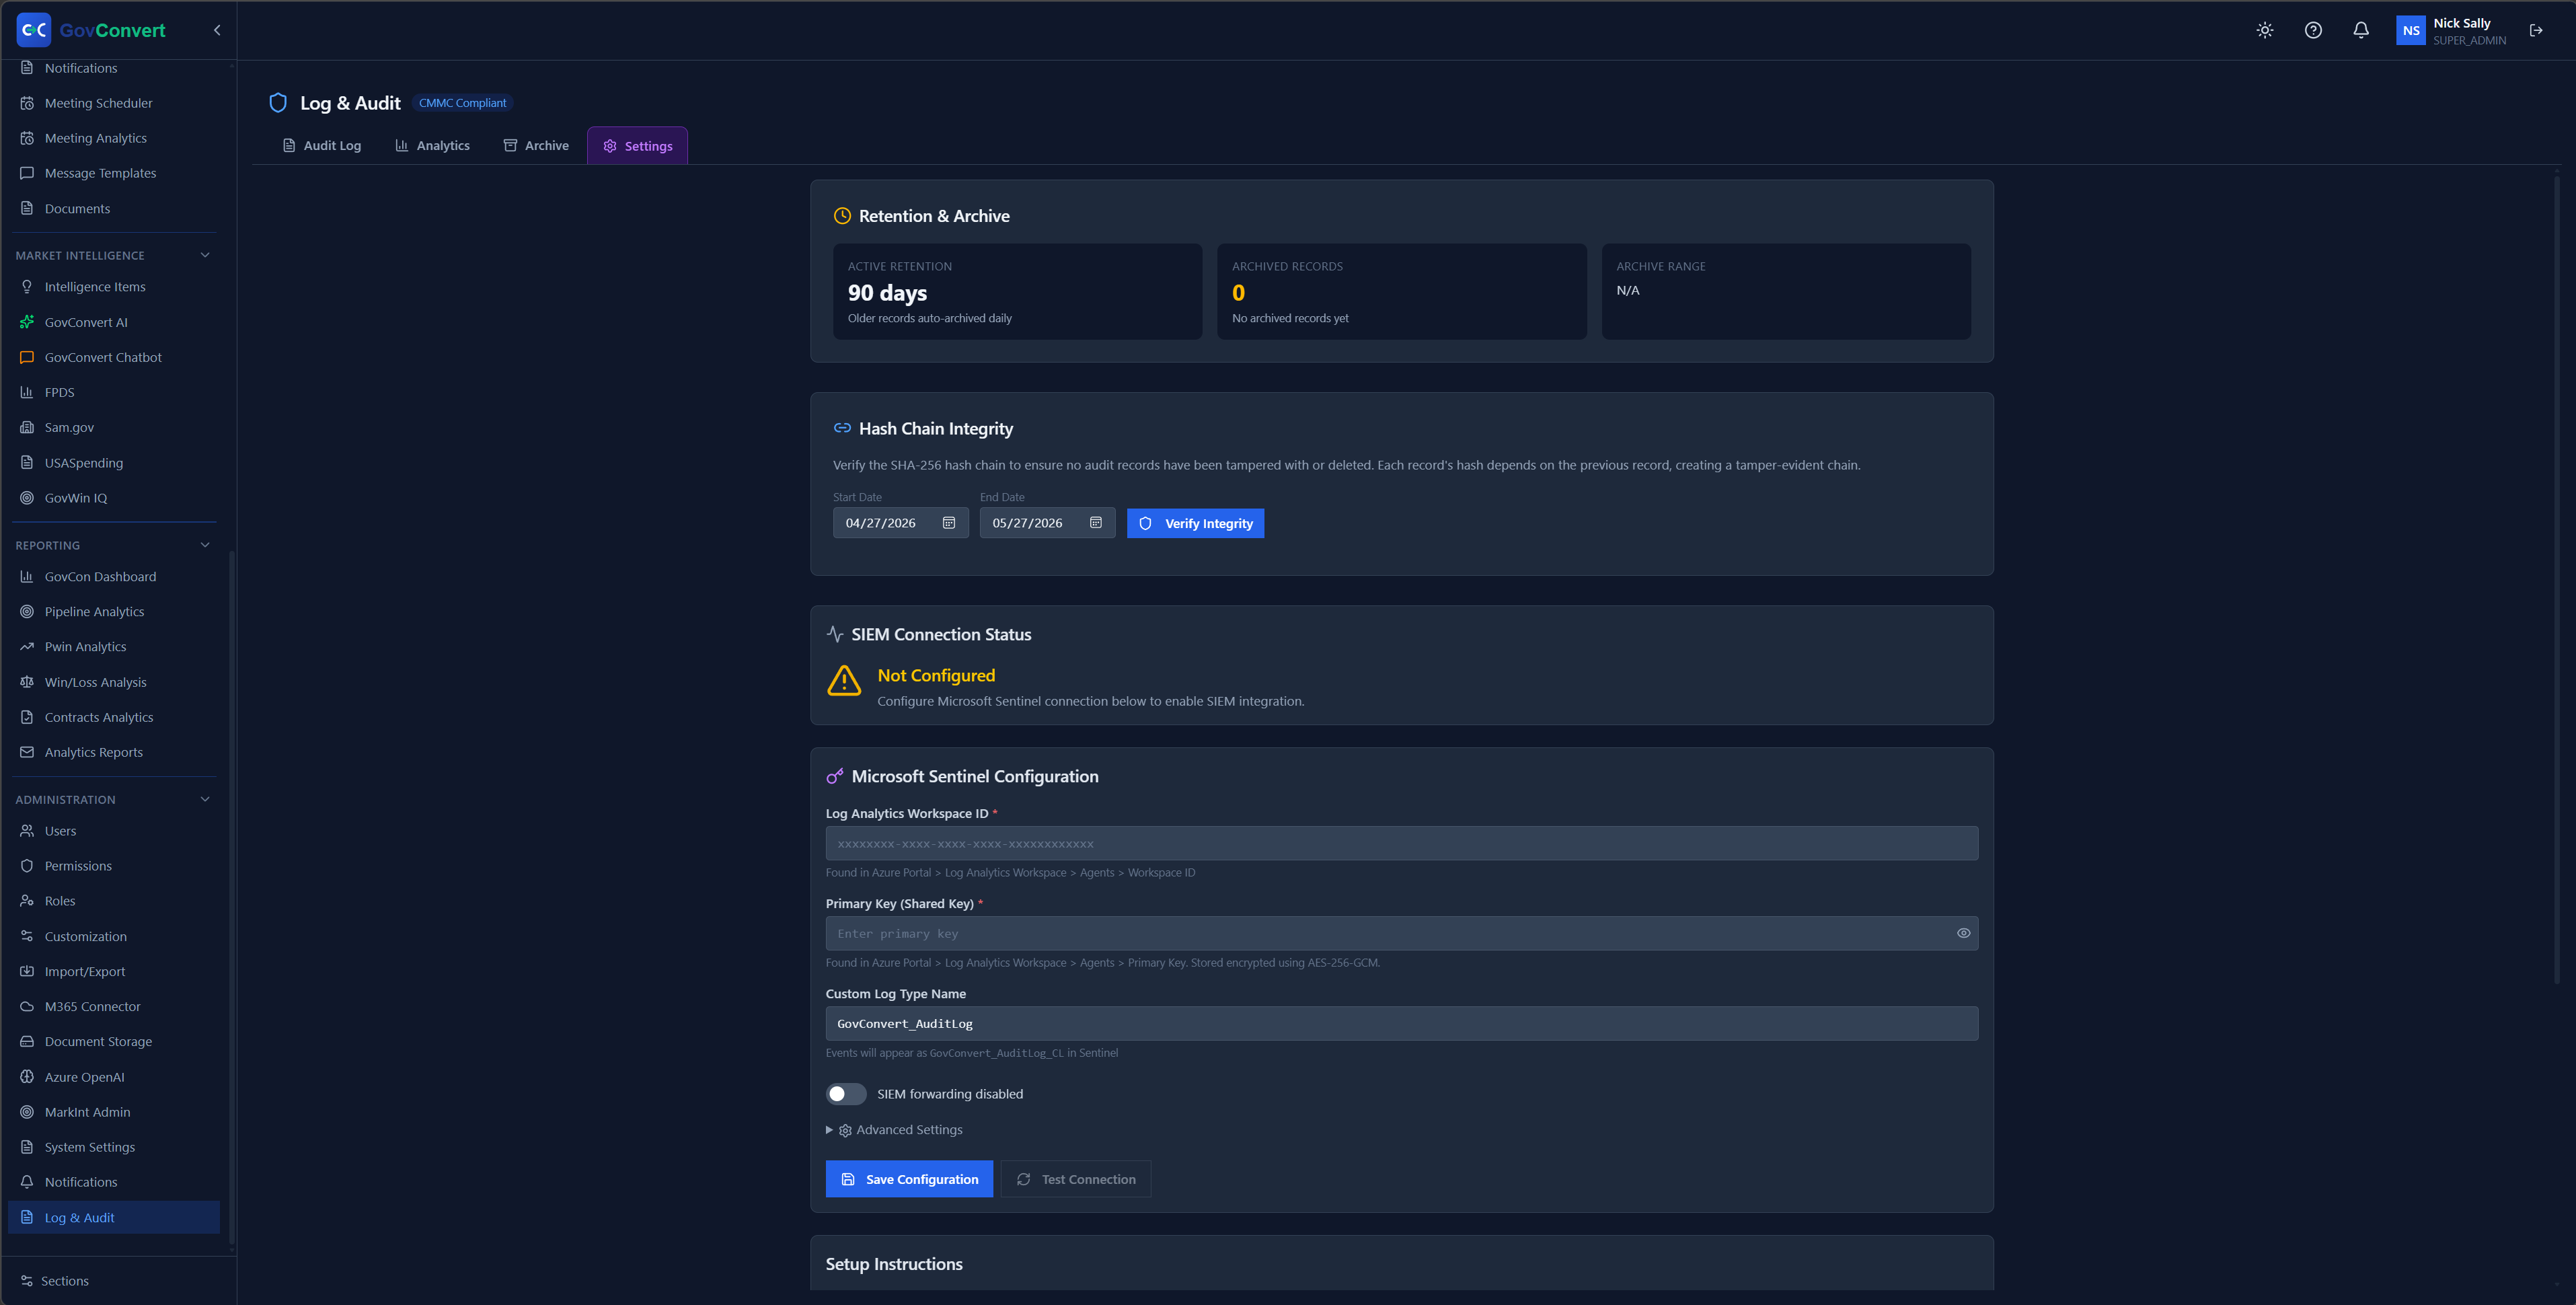The width and height of the screenshot is (2576, 1305).
Task: Switch to the Audit Log tab
Action: (322, 146)
